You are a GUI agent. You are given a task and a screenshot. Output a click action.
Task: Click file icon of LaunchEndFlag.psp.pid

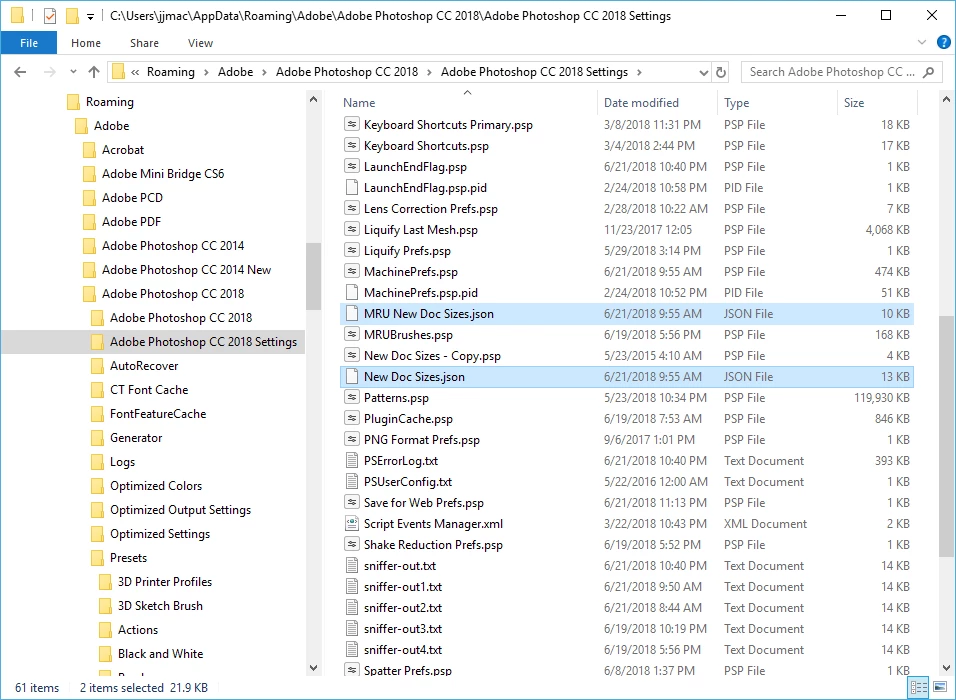click(351, 187)
